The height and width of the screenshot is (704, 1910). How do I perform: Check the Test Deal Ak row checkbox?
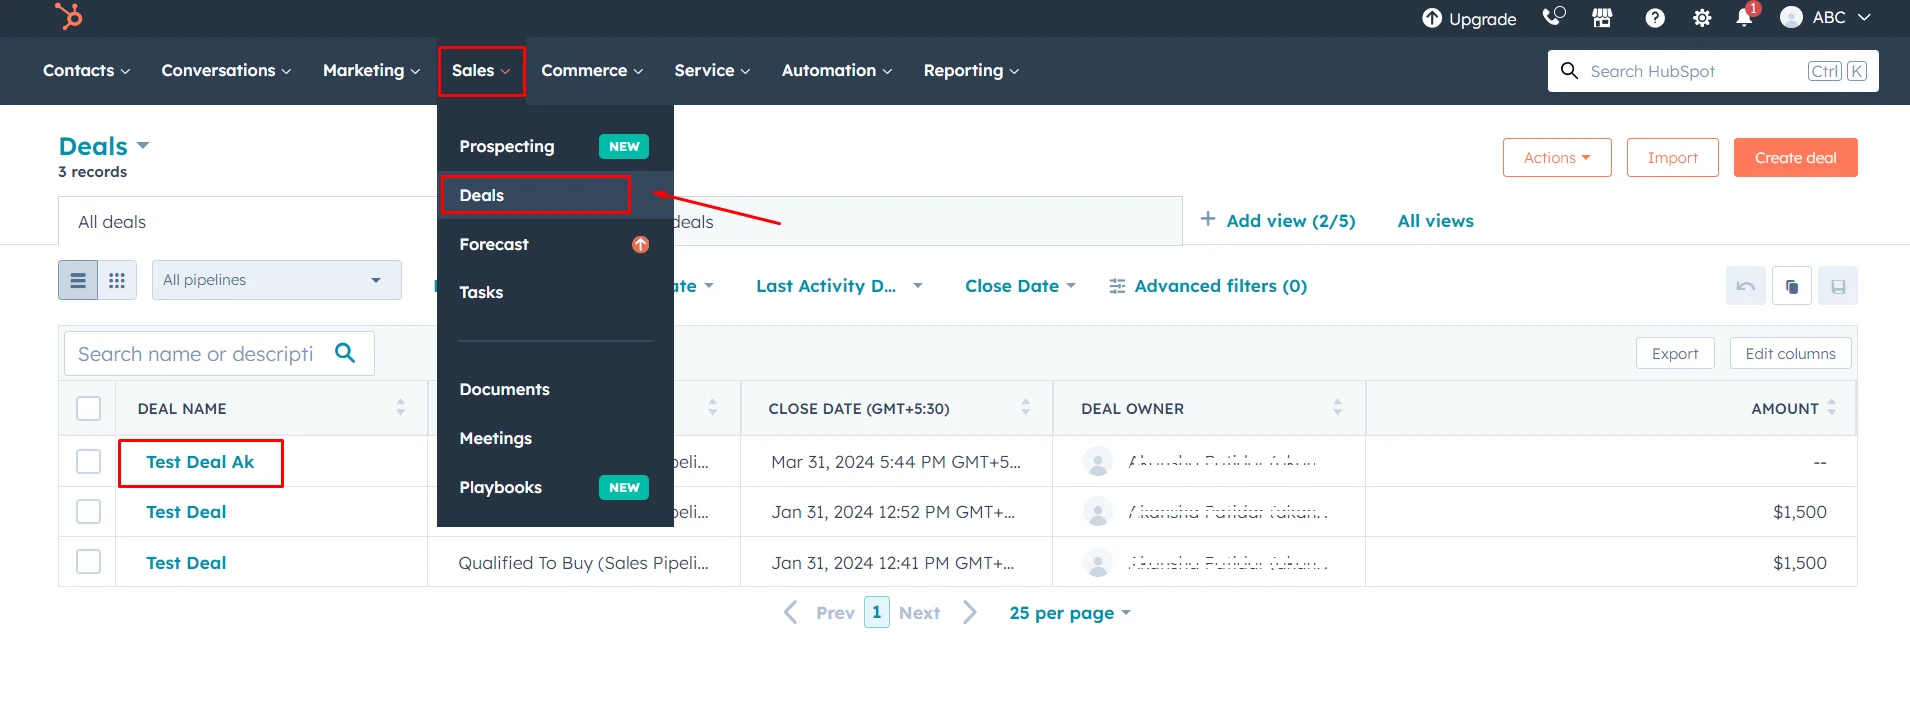89,461
